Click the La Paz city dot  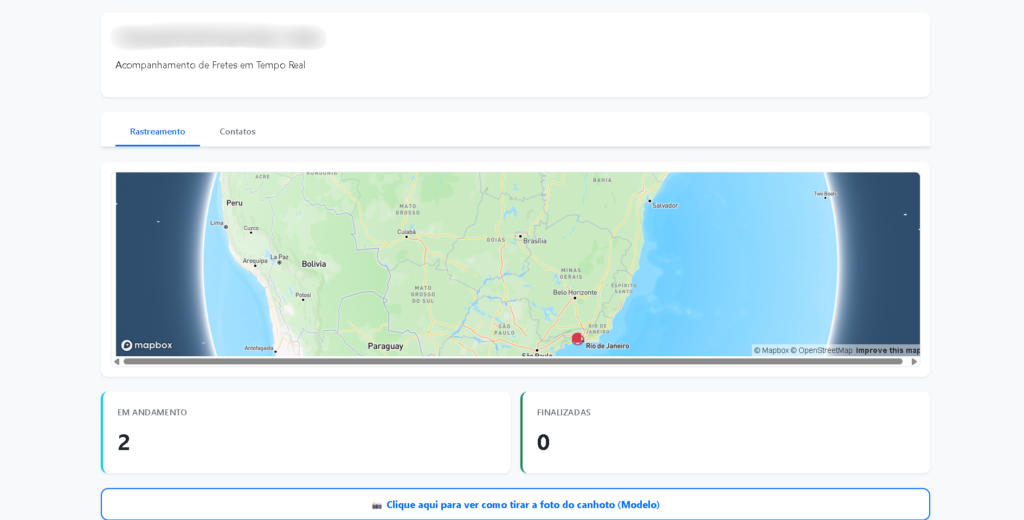(x=279, y=262)
